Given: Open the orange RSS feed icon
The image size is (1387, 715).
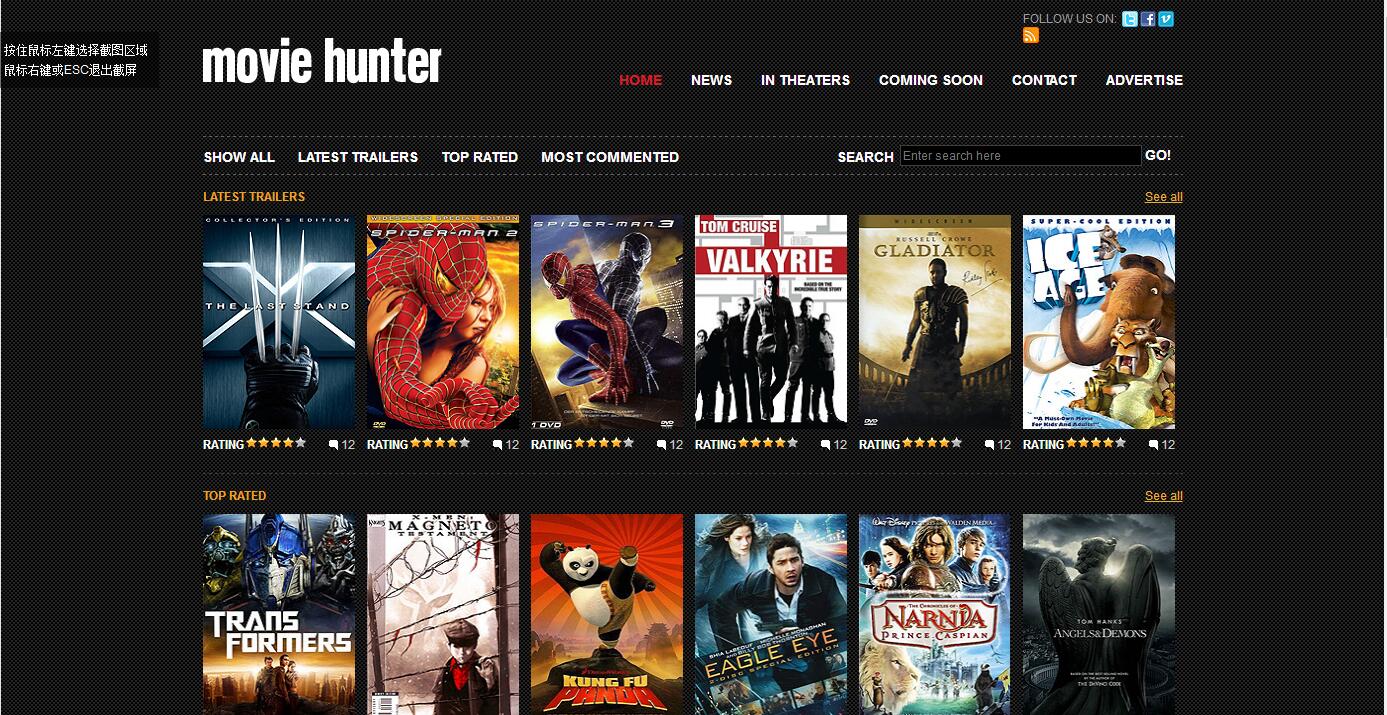Looking at the screenshot, I should (x=1031, y=36).
